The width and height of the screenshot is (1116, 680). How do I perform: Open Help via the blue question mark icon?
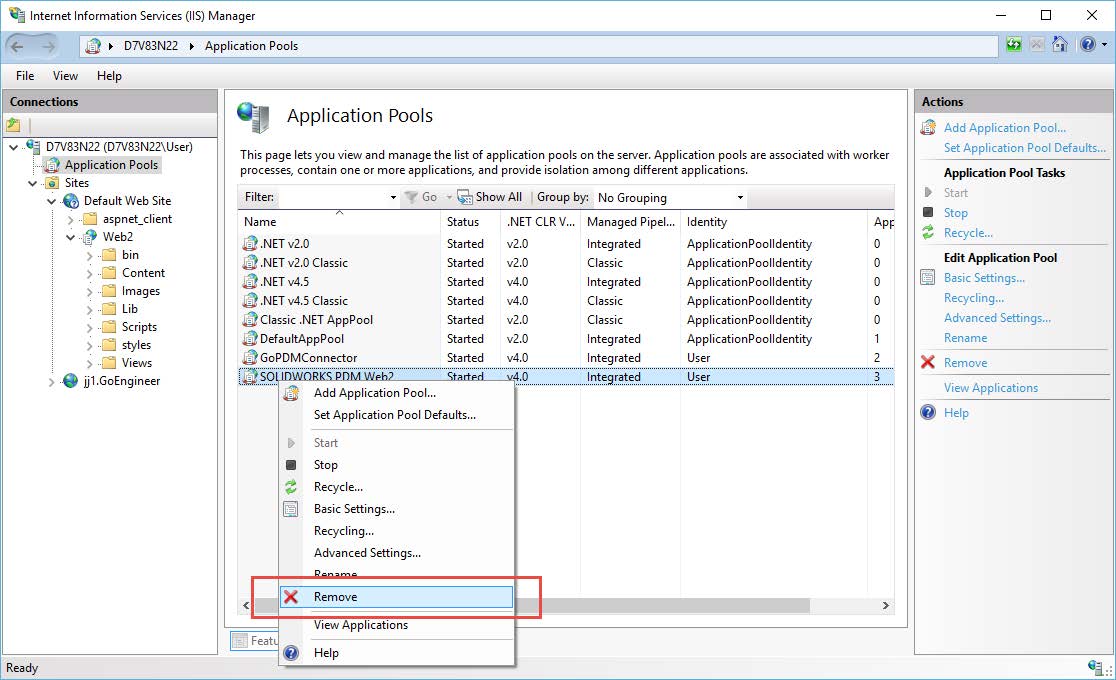1086,45
